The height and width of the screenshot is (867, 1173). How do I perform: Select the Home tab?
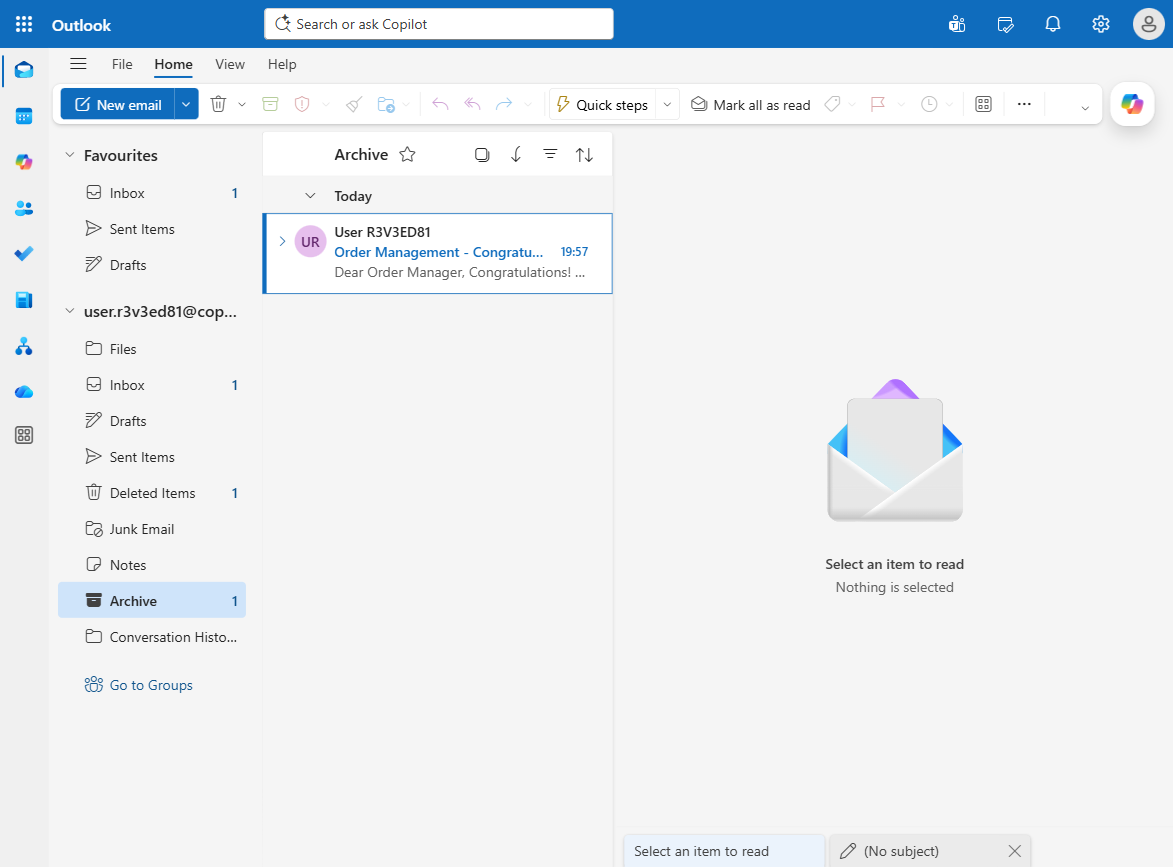[174, 64]
